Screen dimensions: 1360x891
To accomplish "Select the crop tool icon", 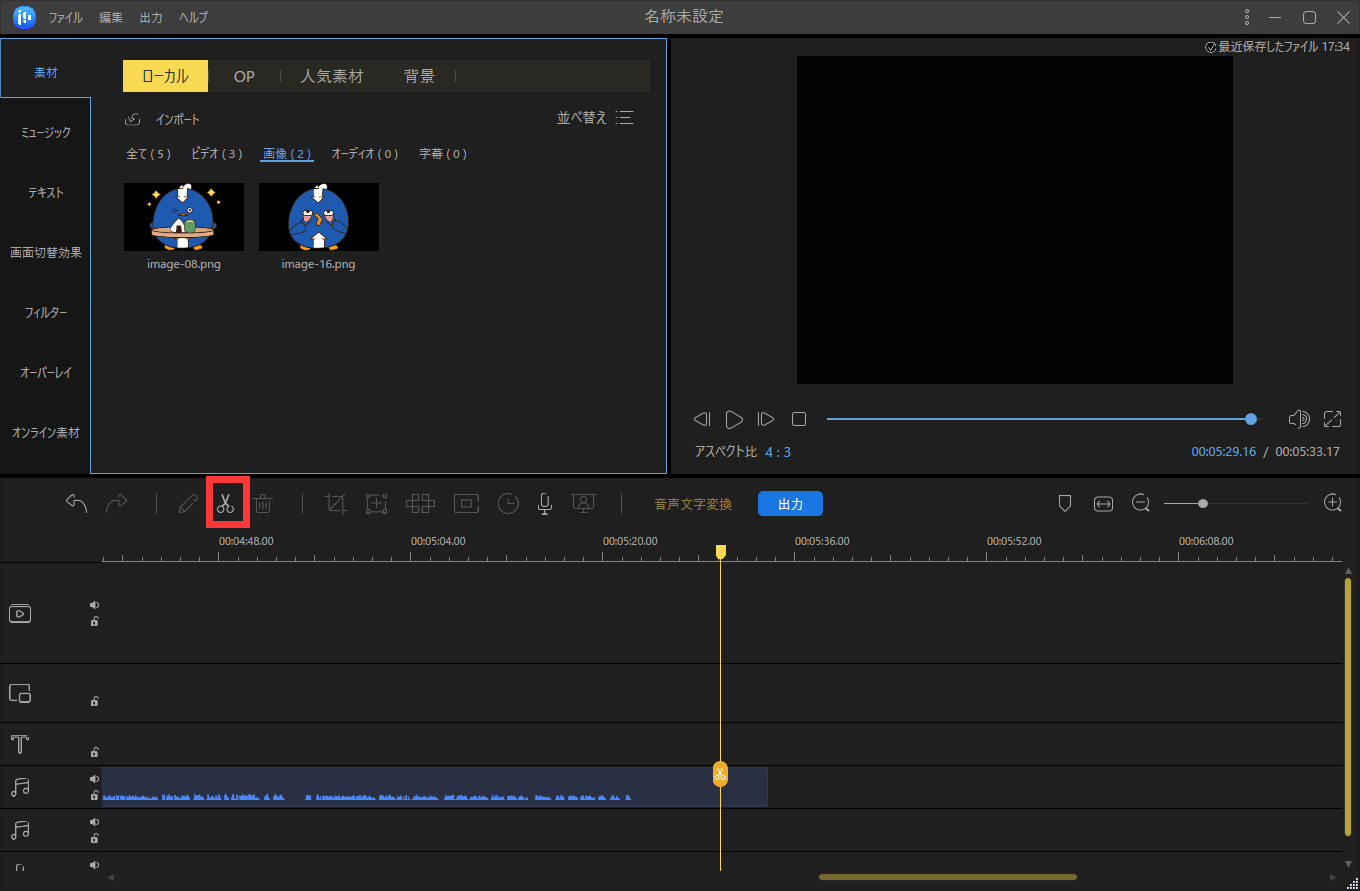I will pos(336,504).
